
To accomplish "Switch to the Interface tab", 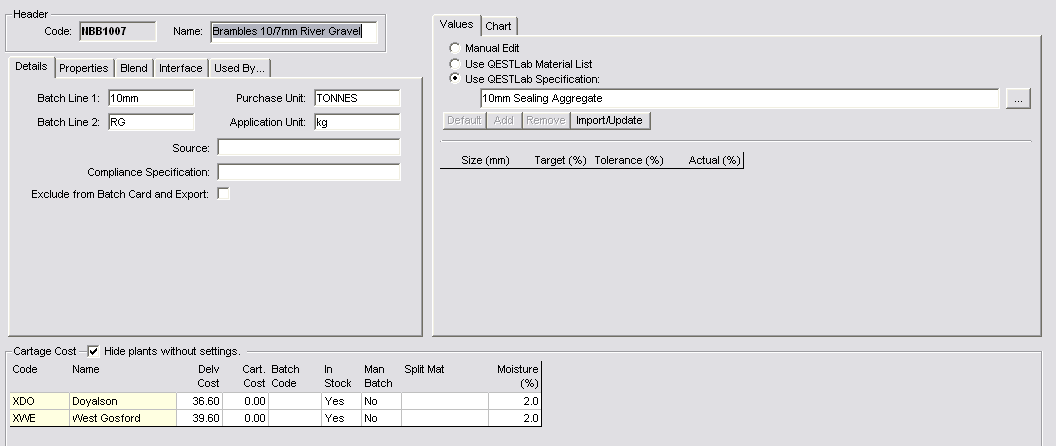I will [x=181, y=68].
